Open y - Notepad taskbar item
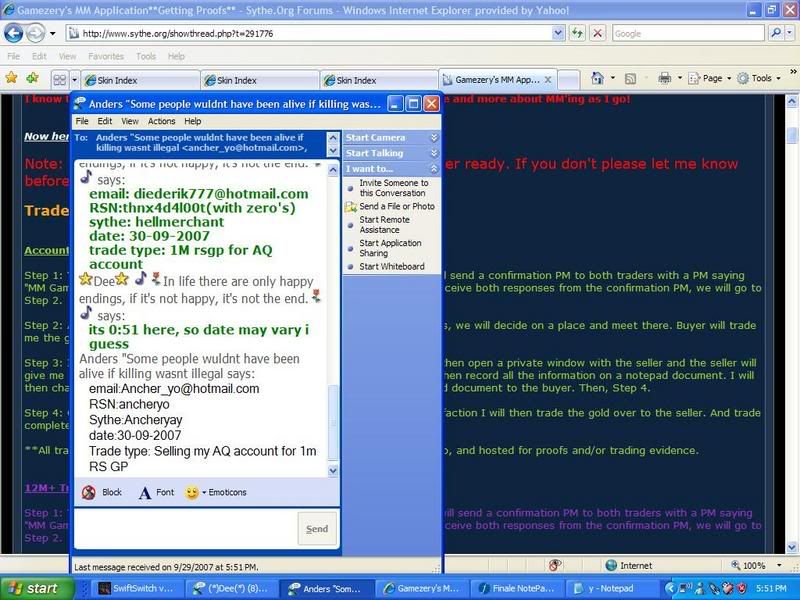This screenshot has width=800, height=600. 611,588
